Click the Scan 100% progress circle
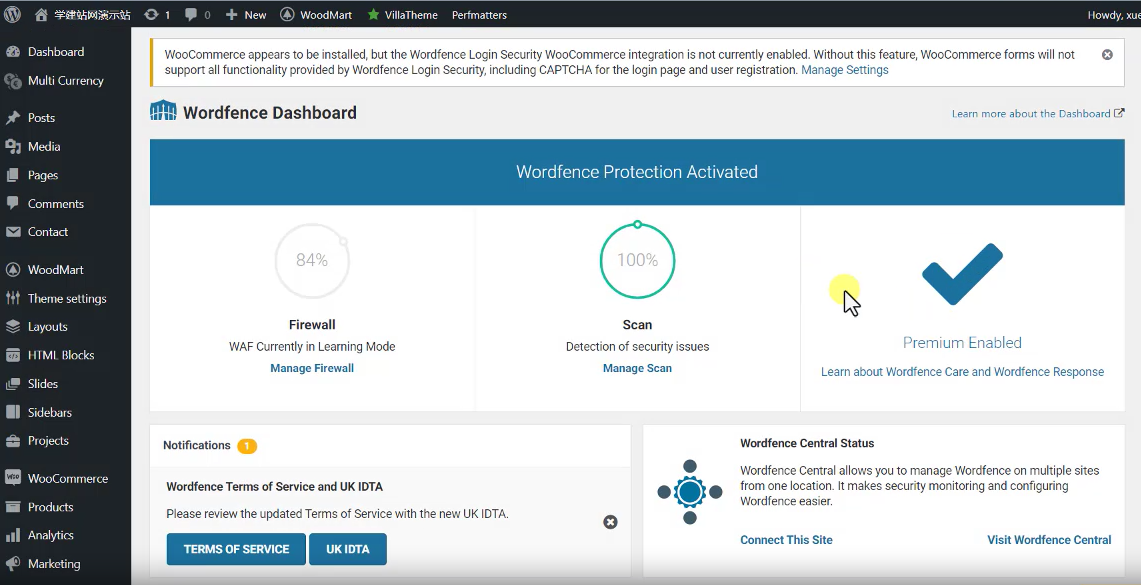Screen dimensions: 1141x585 pos(637,260)
